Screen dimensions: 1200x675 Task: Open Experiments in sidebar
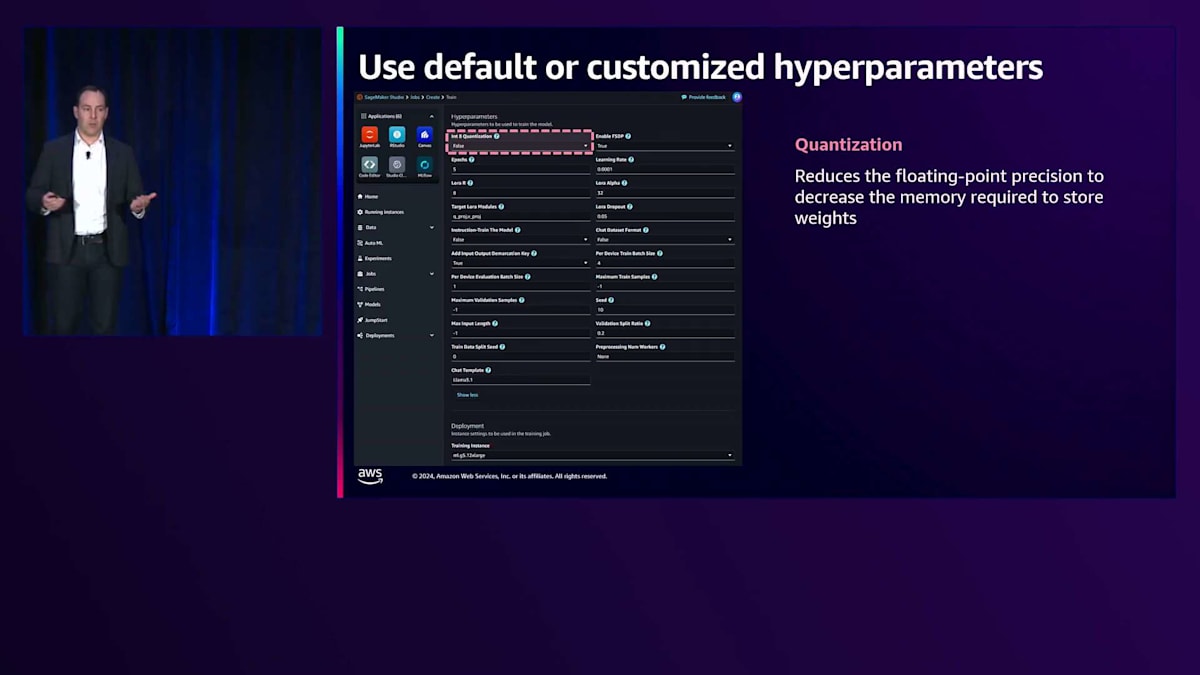pyautogui.click(x=374, y=258)
